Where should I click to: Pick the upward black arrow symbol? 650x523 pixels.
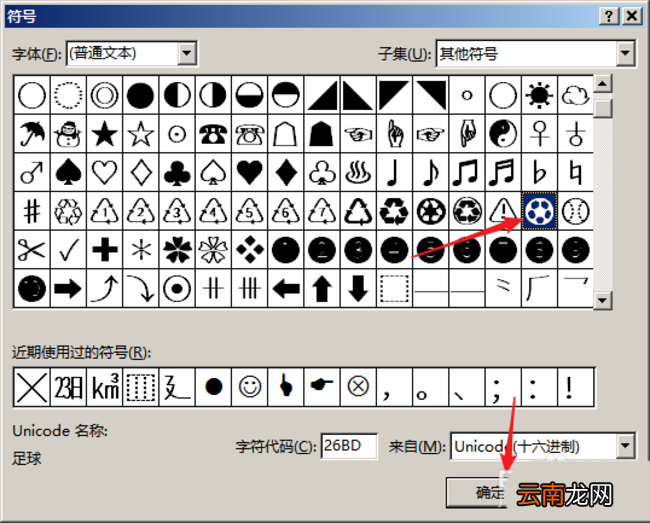click(x=322, y=288)
